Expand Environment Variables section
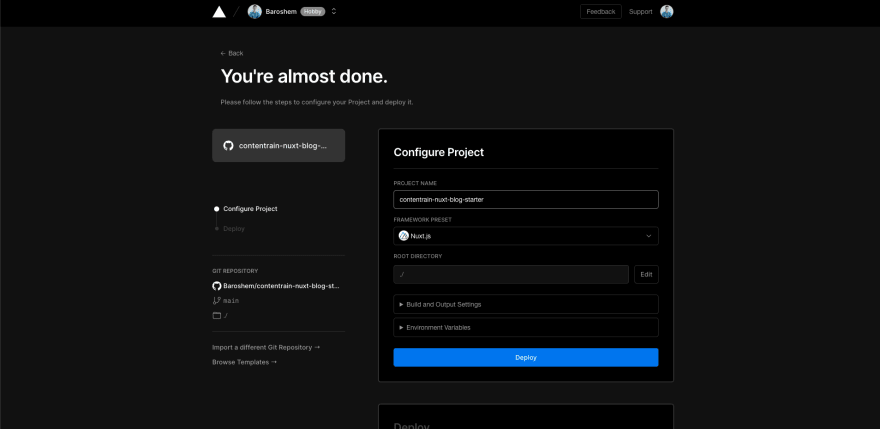Viewport: 880px width, 429px height. click(x=526, y=327)
